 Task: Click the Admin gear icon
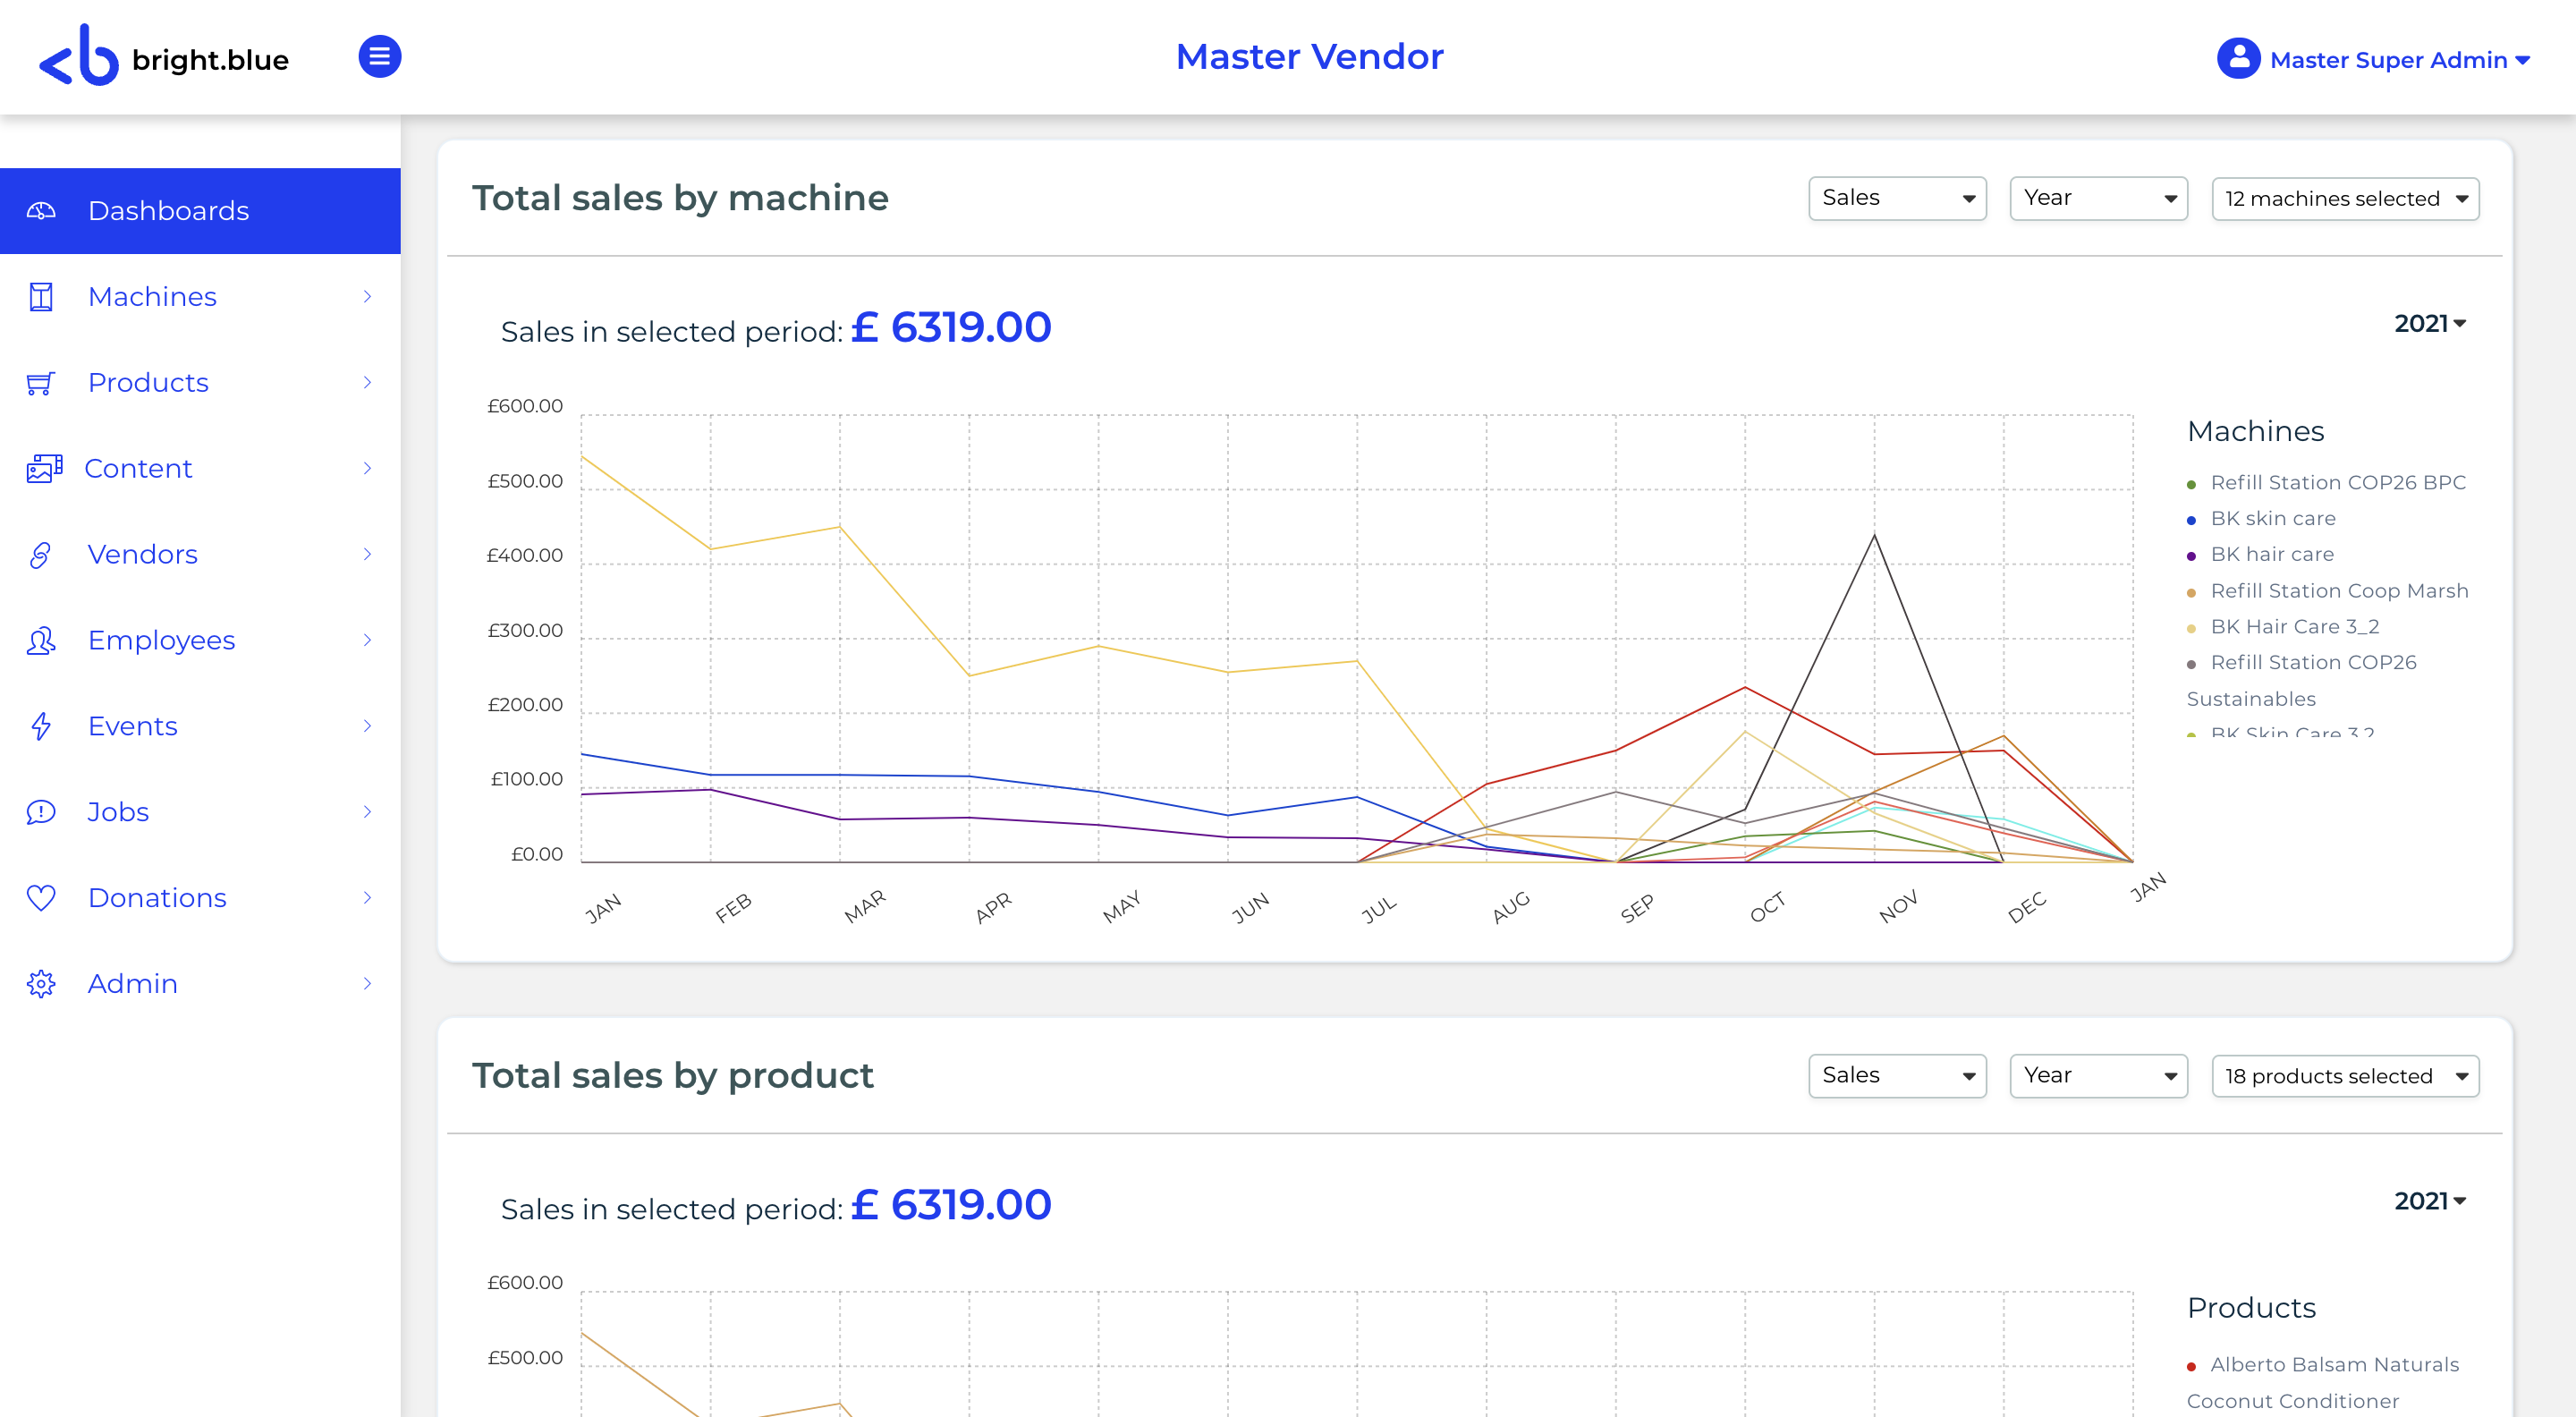[x=41, y=984]
